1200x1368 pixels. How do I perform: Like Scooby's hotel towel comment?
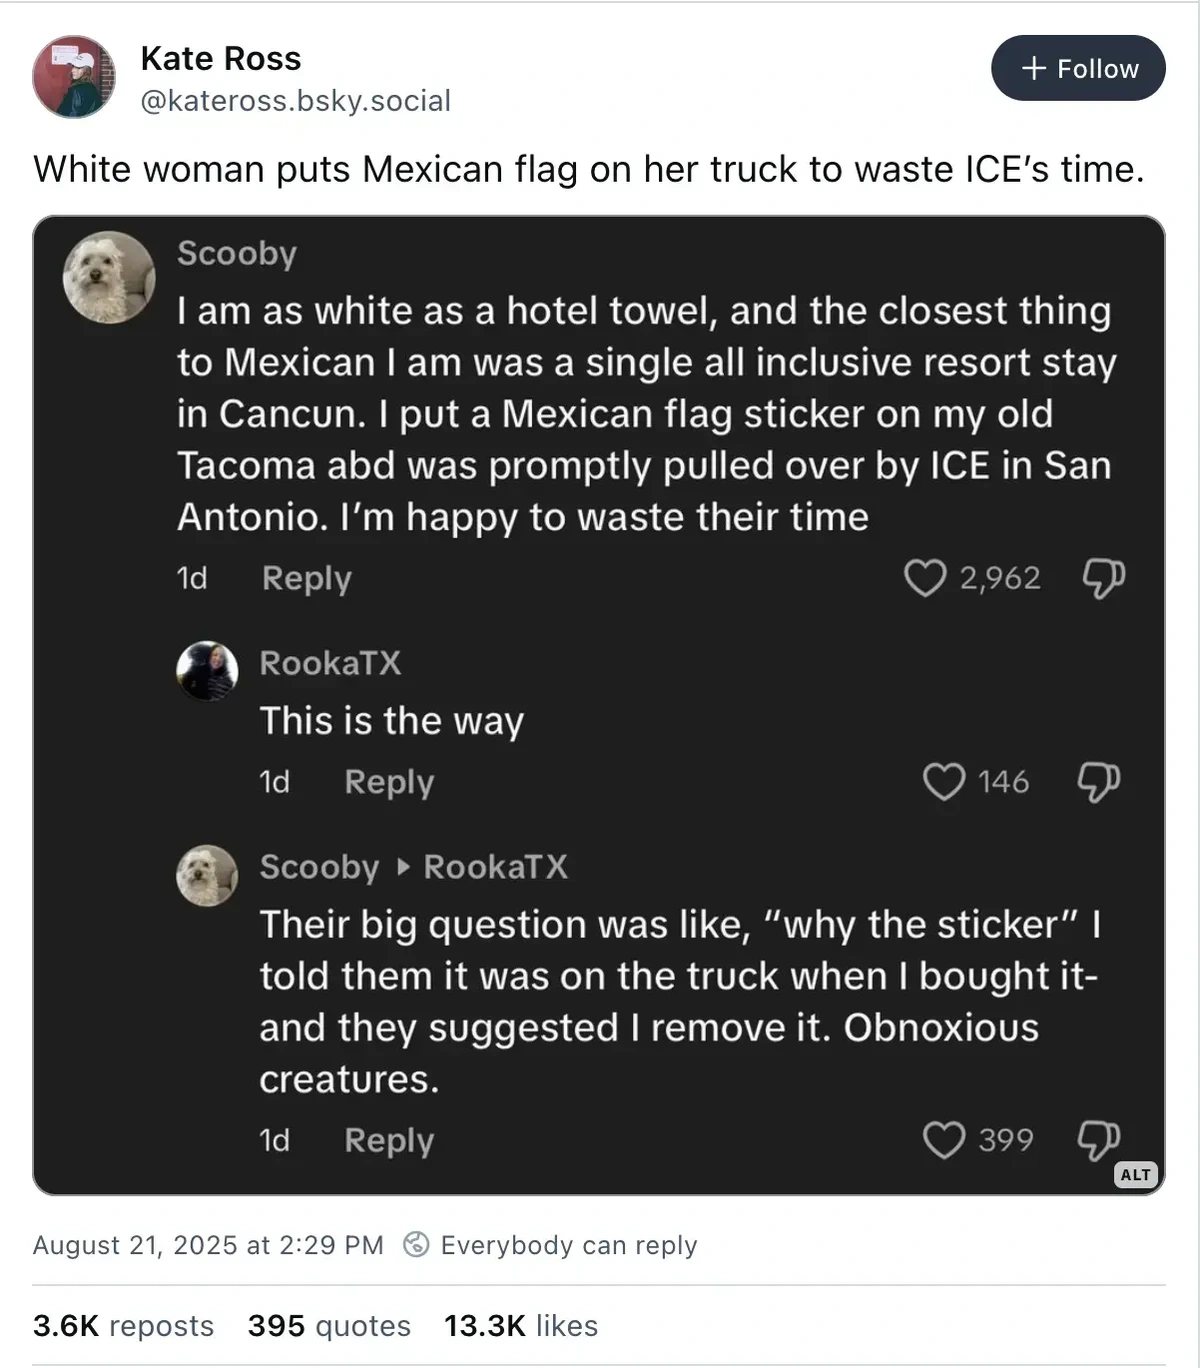[x=925, y=578]
